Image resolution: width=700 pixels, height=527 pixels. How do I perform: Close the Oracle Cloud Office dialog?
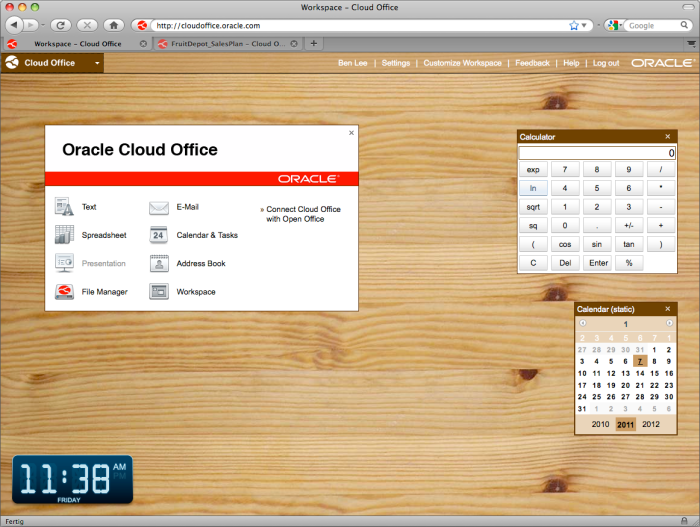click(x=351, y=133)
